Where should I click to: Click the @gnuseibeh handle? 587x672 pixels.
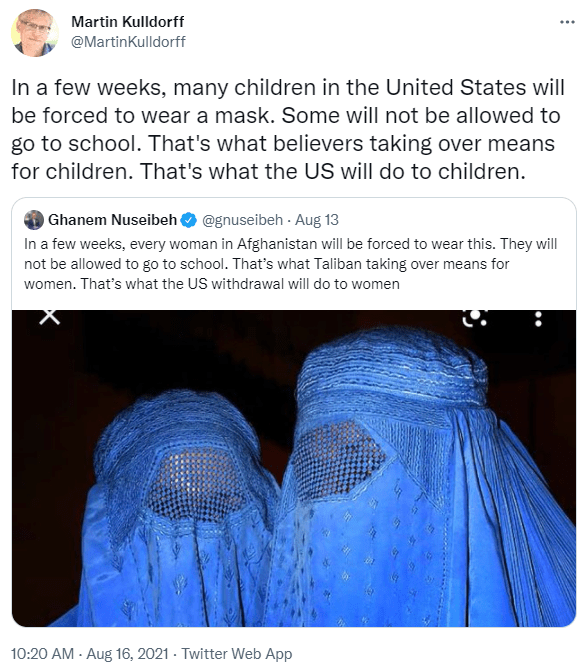coord(242,220)
